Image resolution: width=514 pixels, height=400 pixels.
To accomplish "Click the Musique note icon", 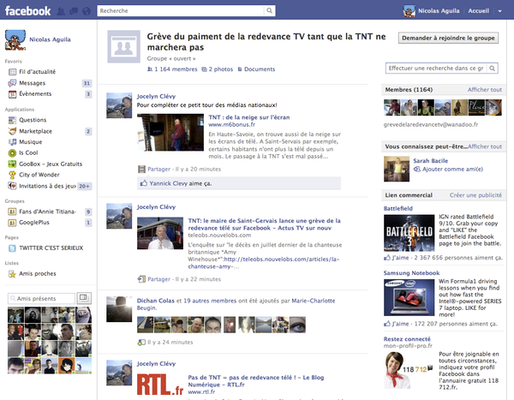I will tap(12, 142).
